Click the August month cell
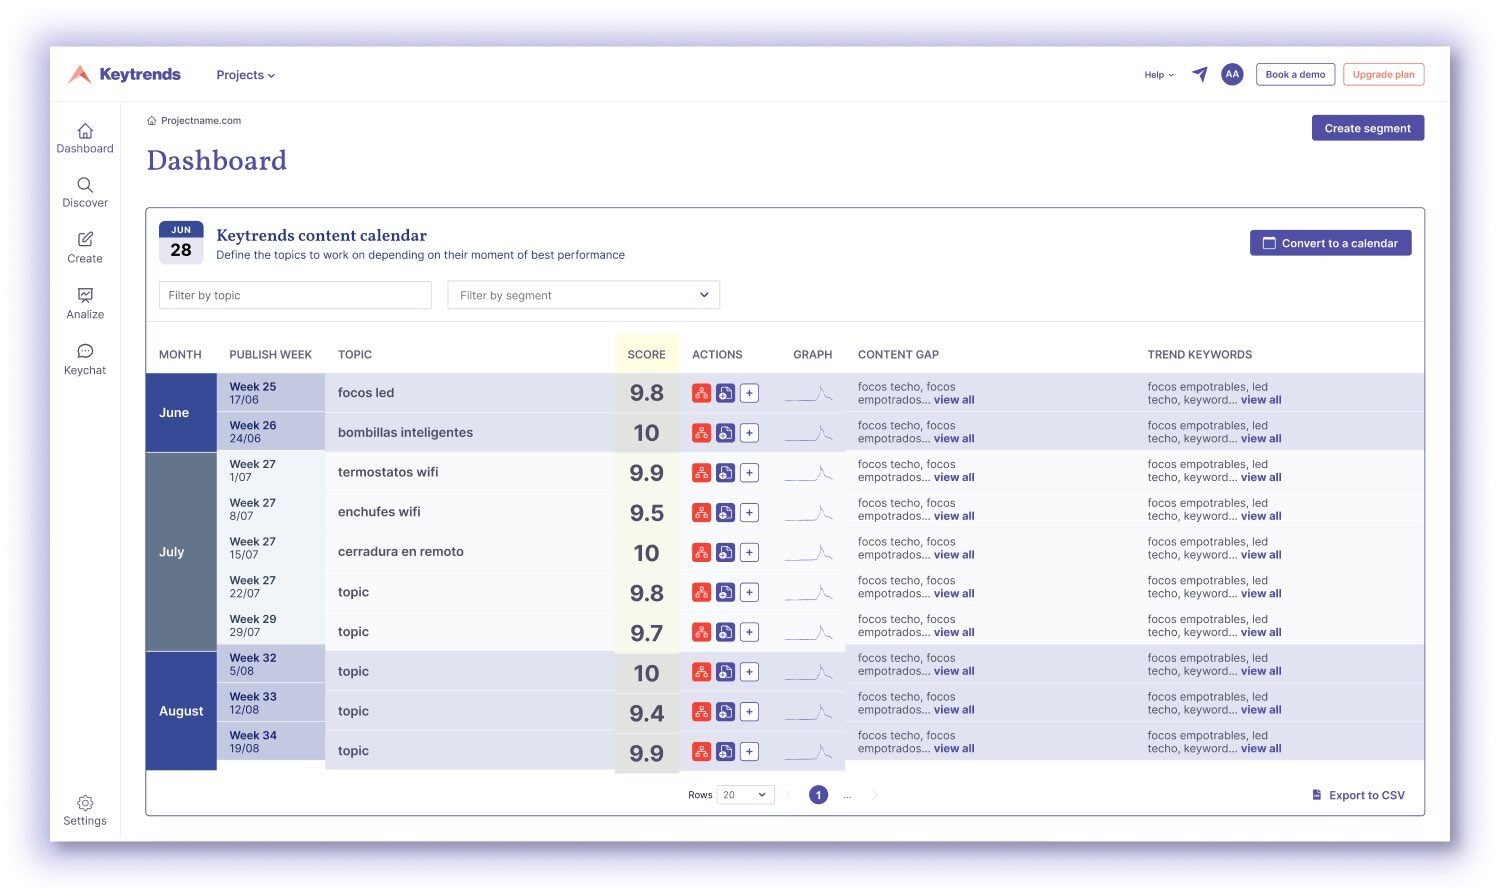Viewport: 1500px width, 896px height. coord(181,711)
